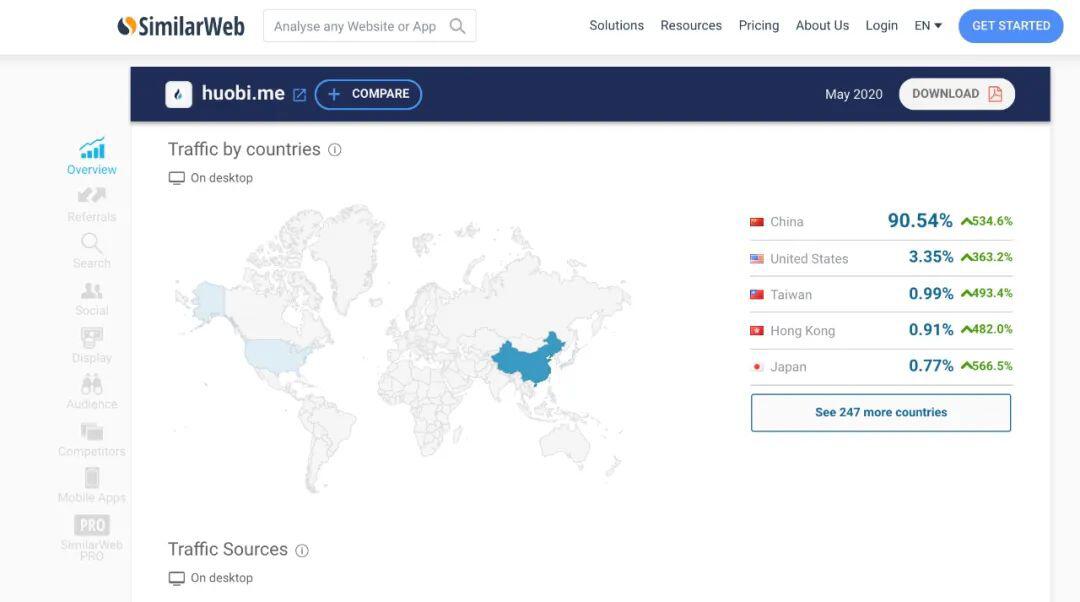
Task: Click the Hong Kong flag icon
Action: [757, 331]
